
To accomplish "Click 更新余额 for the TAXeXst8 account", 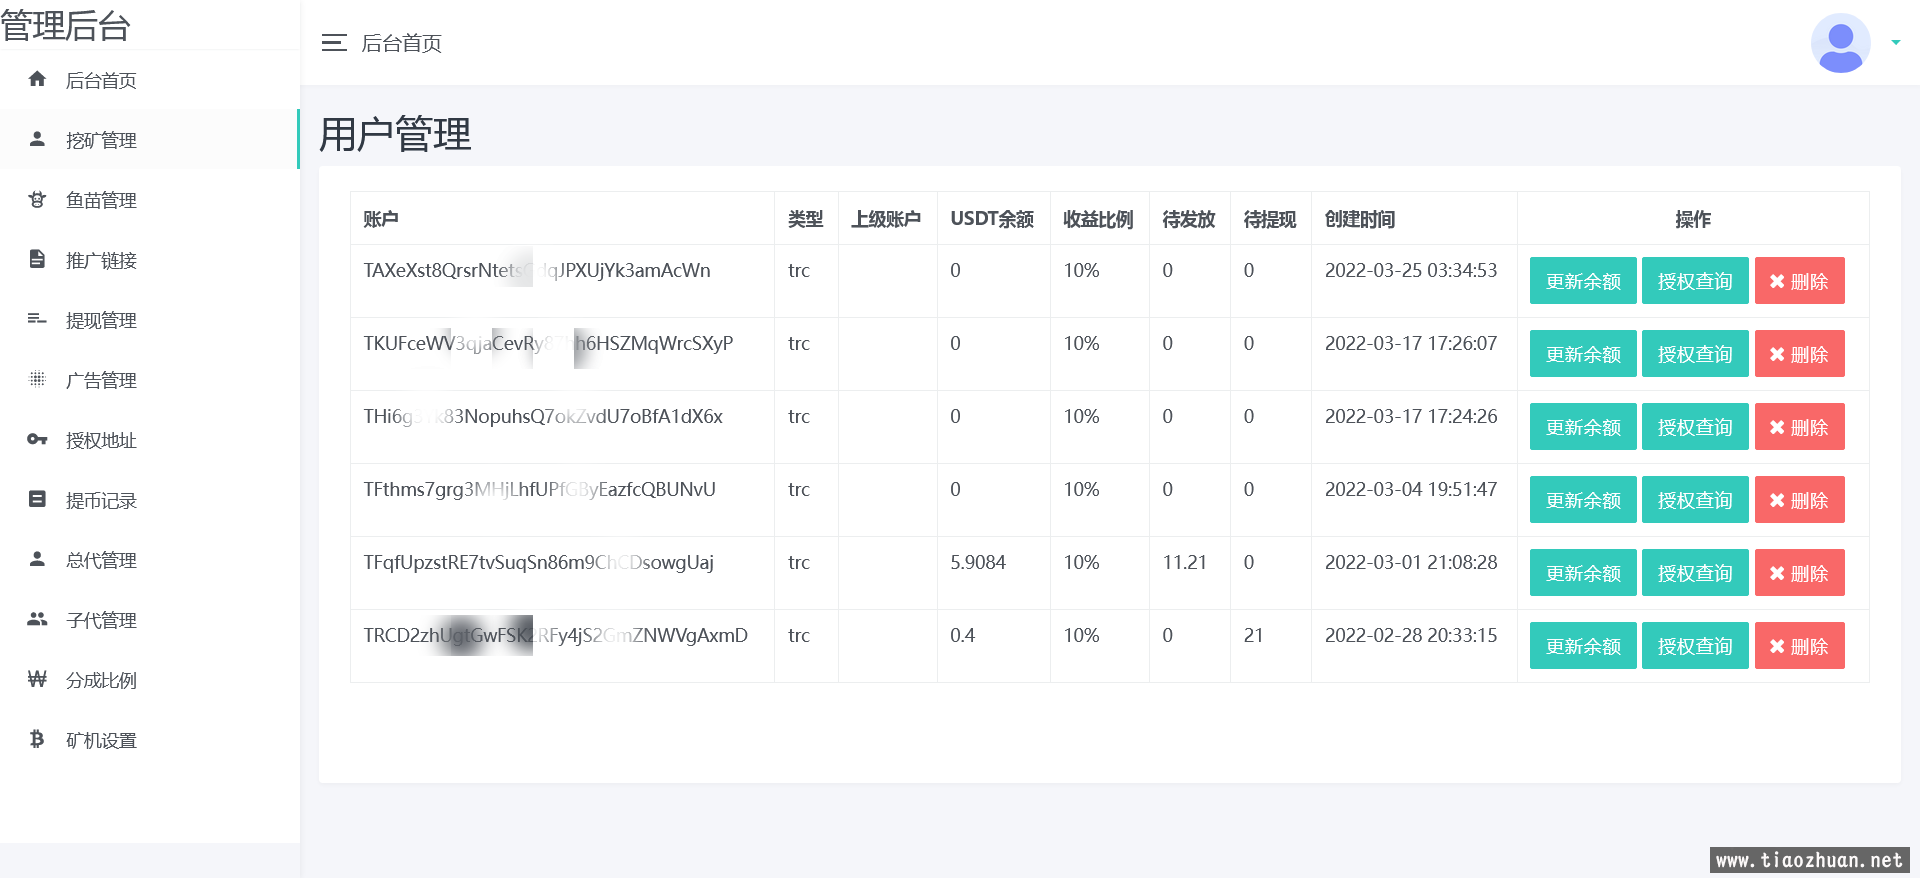I will click(x=1582, y=281).
